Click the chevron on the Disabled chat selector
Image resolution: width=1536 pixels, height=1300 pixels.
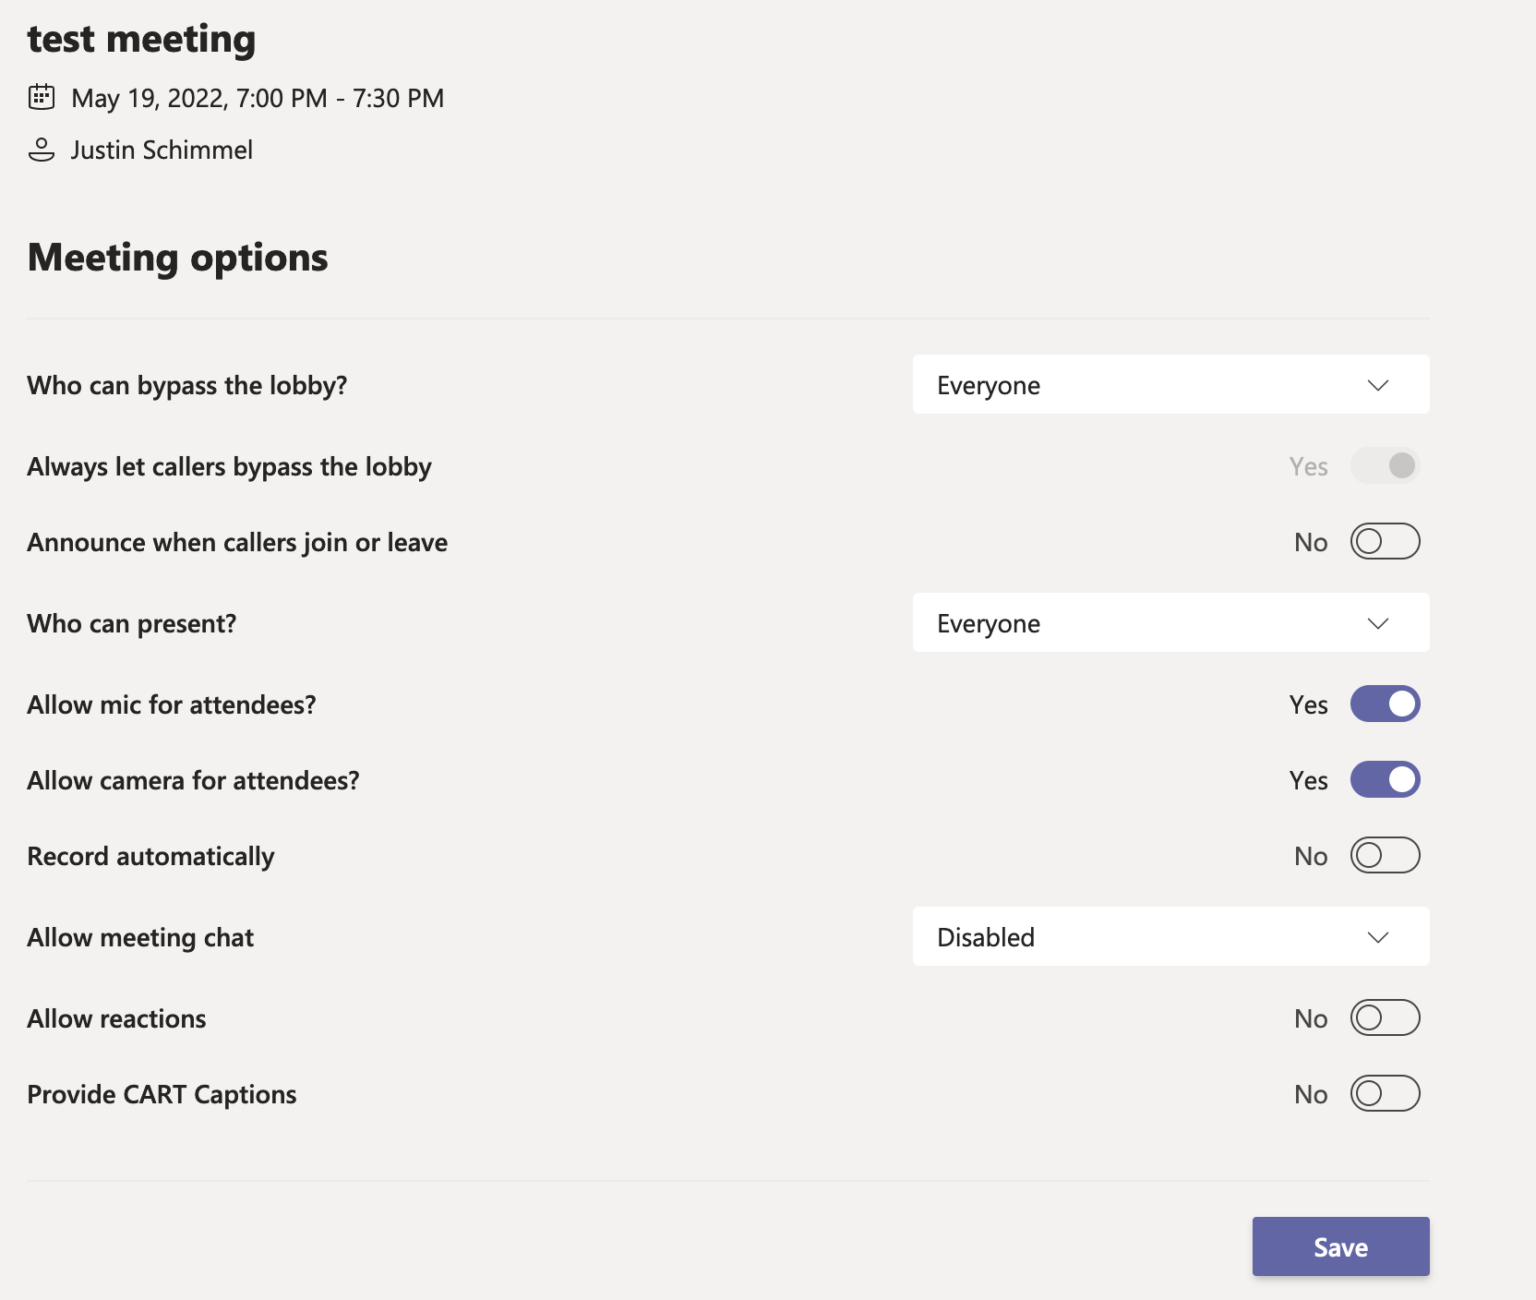pyautogui.click(x=1378, y=937)
